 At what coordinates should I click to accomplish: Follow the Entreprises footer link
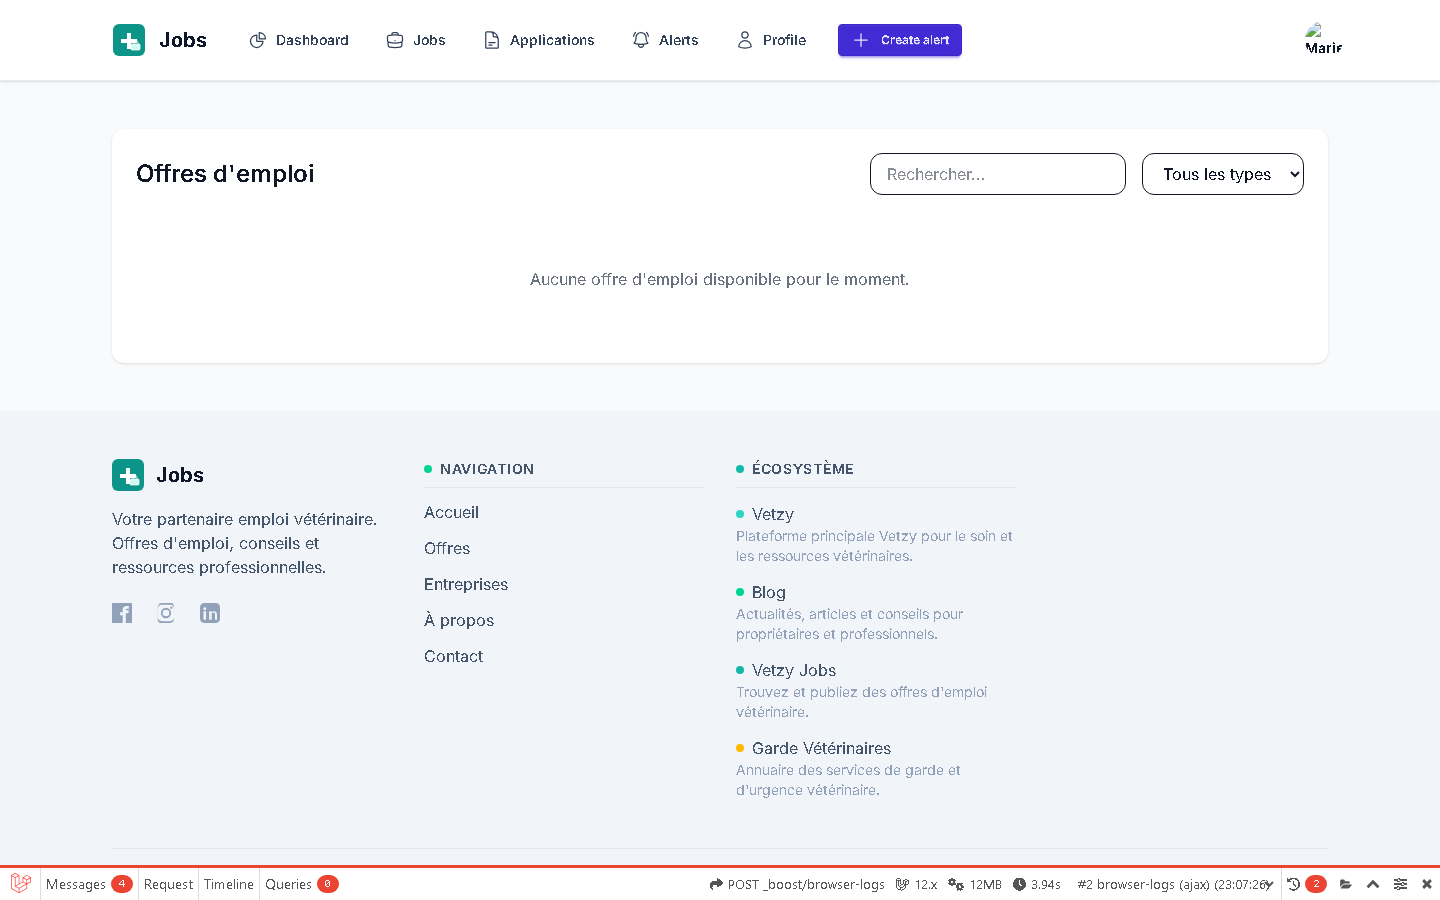pyautogui.click(x=466, y=584)
